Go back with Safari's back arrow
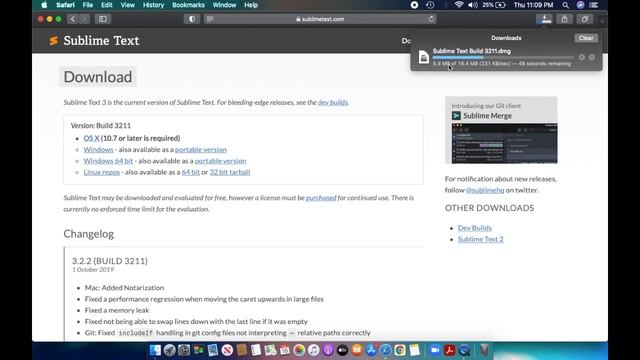 73,19
